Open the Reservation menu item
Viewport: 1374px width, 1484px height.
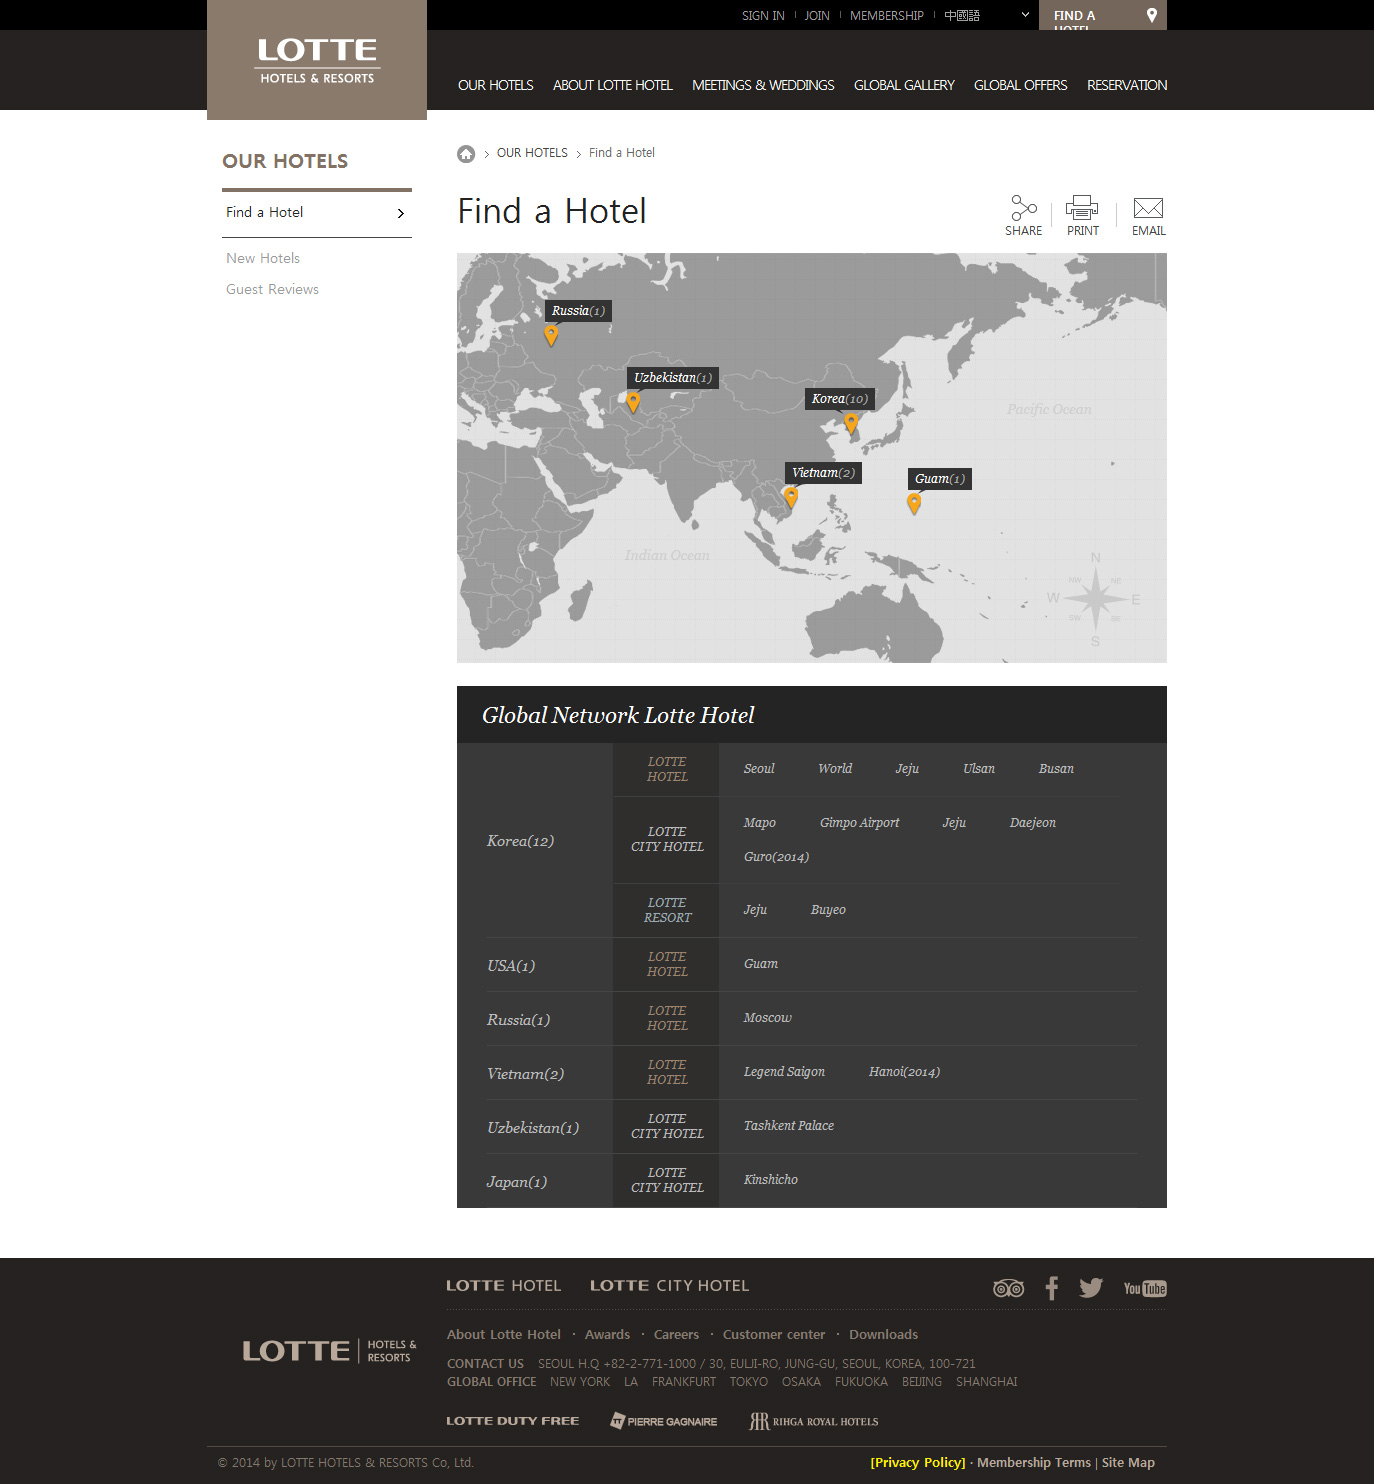[x=1127, y=85]
